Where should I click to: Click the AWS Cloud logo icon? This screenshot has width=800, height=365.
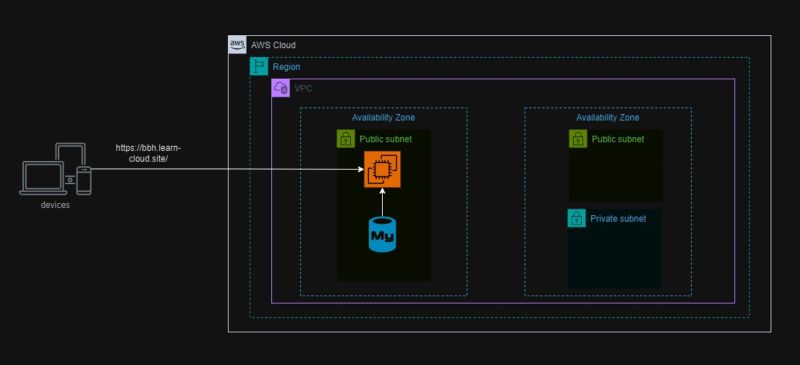click(237, 44)
